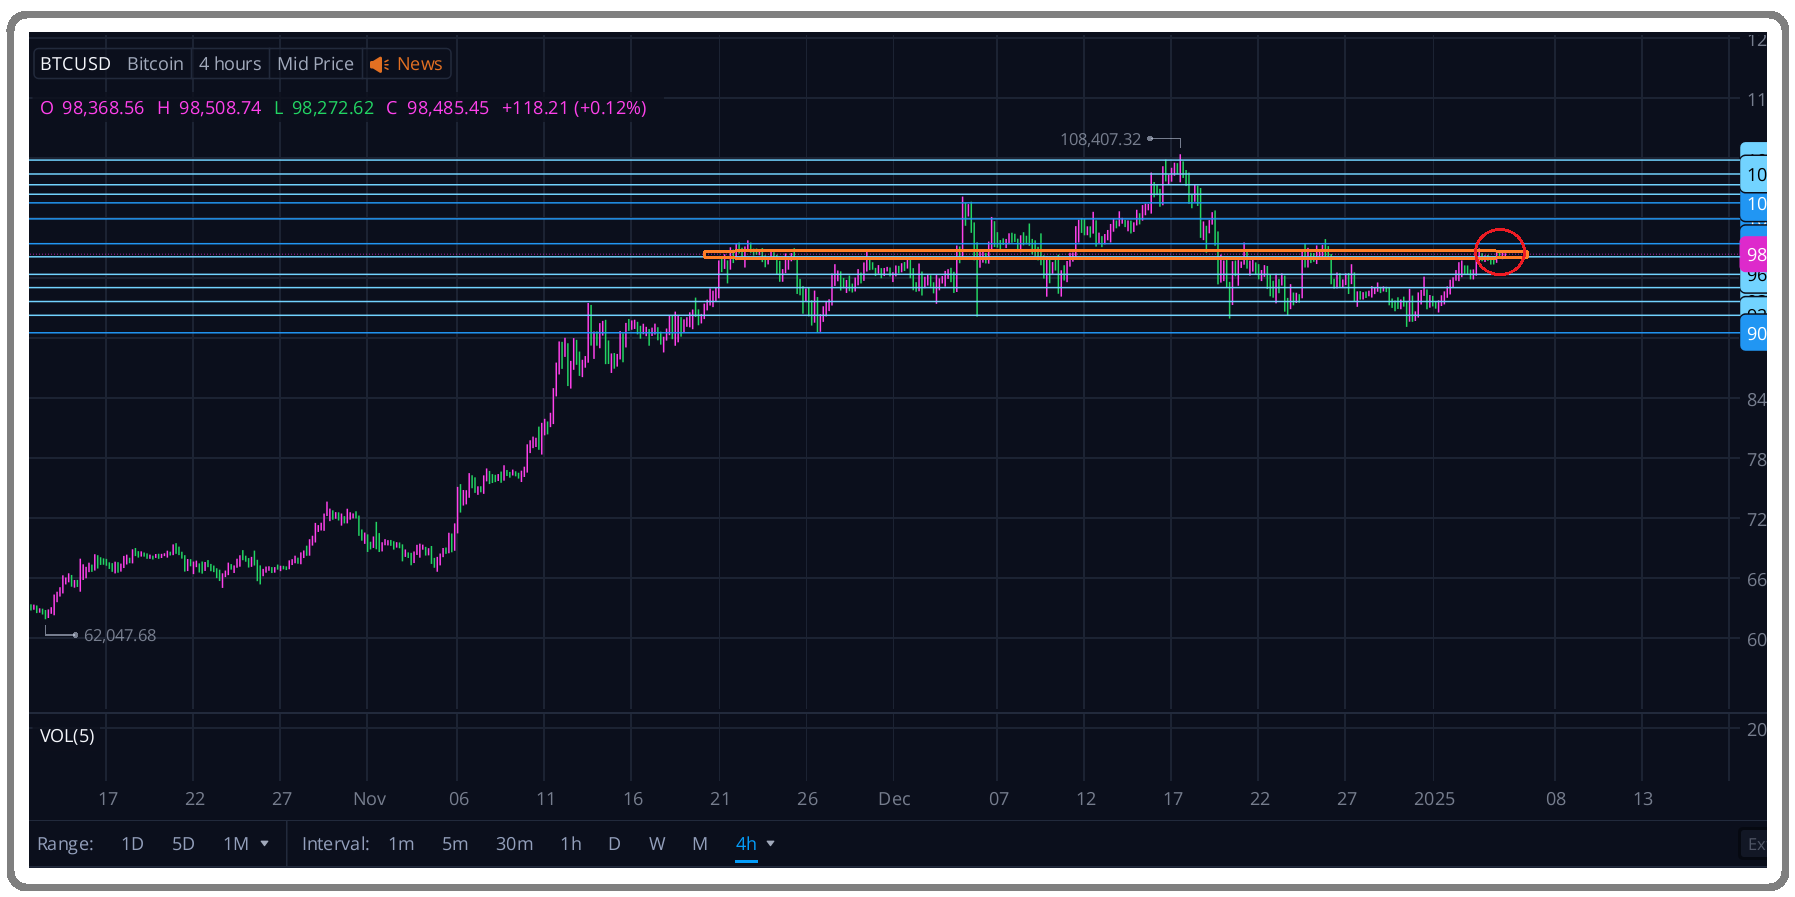Click the pink current price tag 98
Viewport: 1795px width, 897px height.
coord(1754,254)
